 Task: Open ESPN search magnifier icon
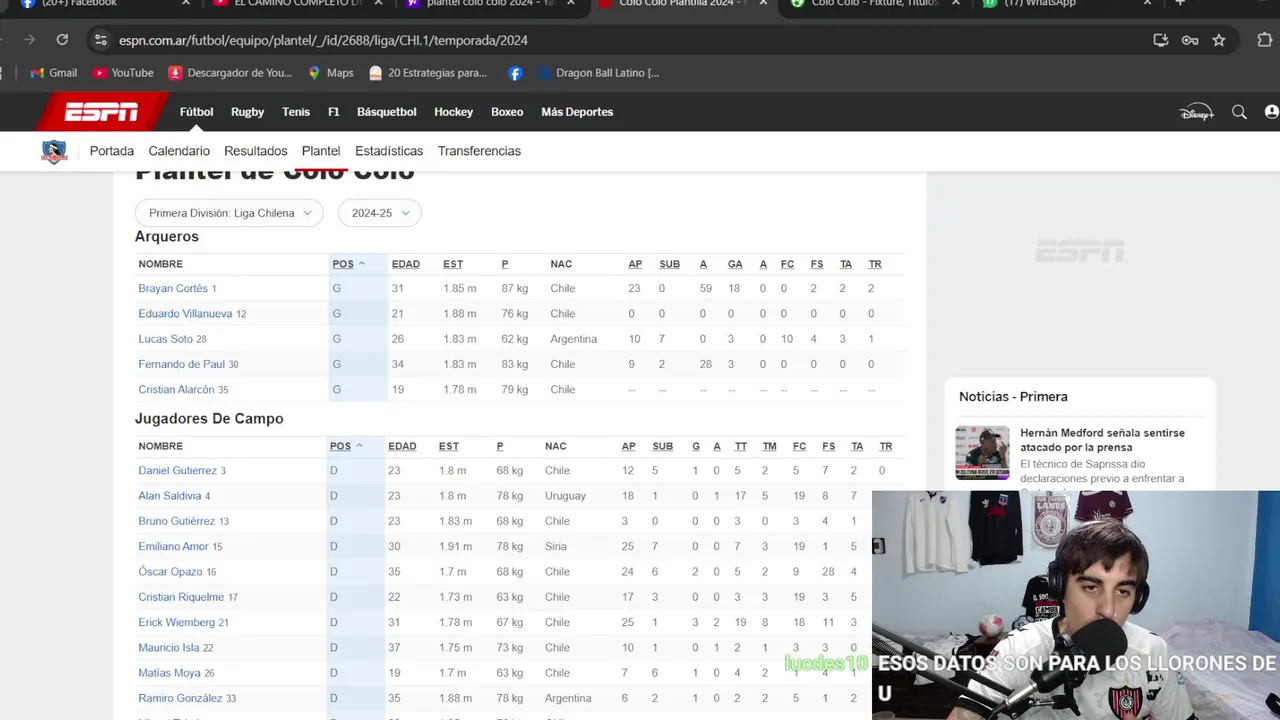click(x=1239, y=112)
